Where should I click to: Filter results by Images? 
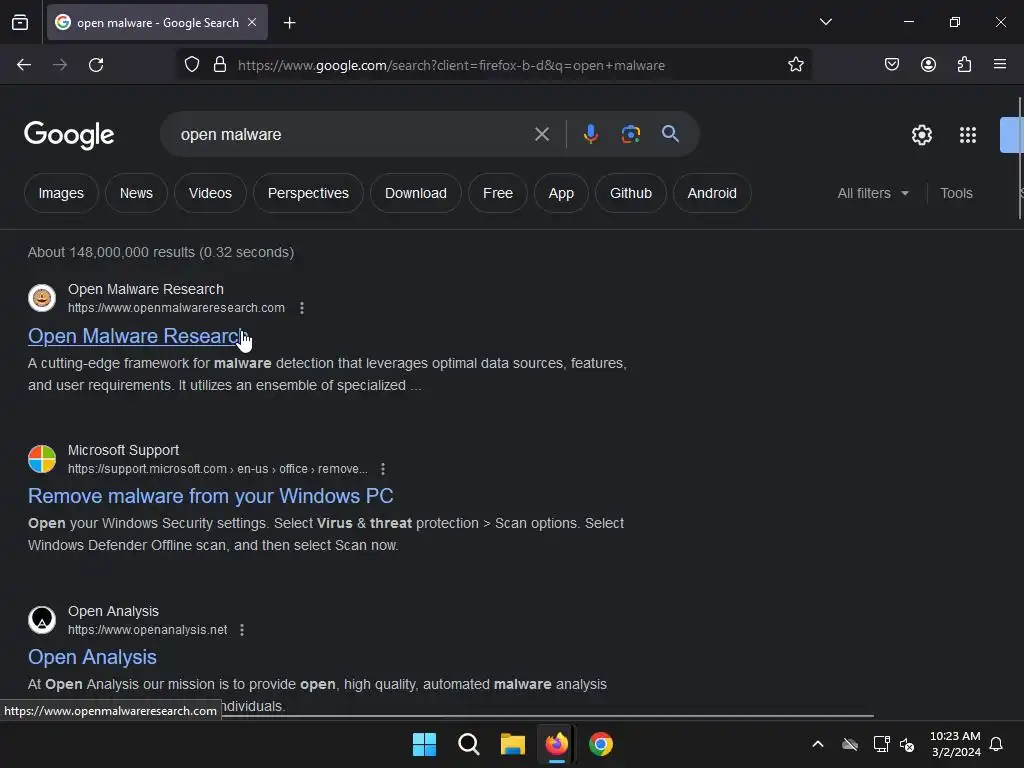click(61, 193)
